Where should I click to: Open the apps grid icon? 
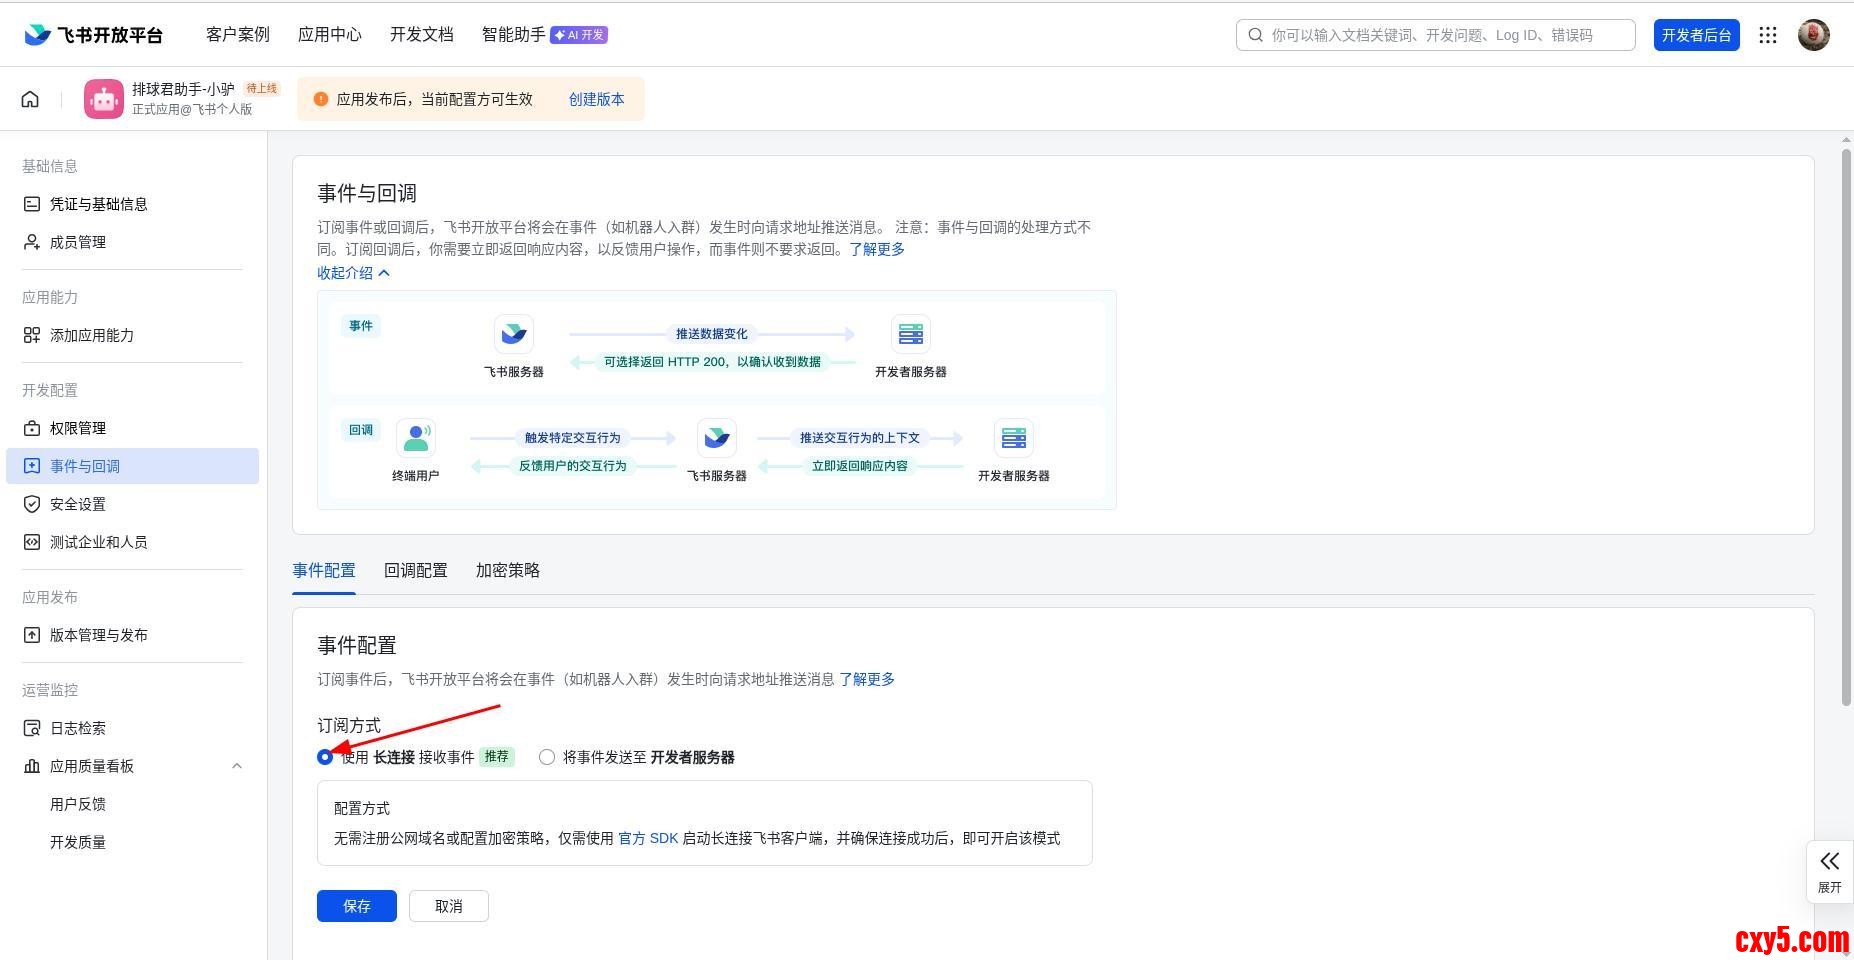1768,35
